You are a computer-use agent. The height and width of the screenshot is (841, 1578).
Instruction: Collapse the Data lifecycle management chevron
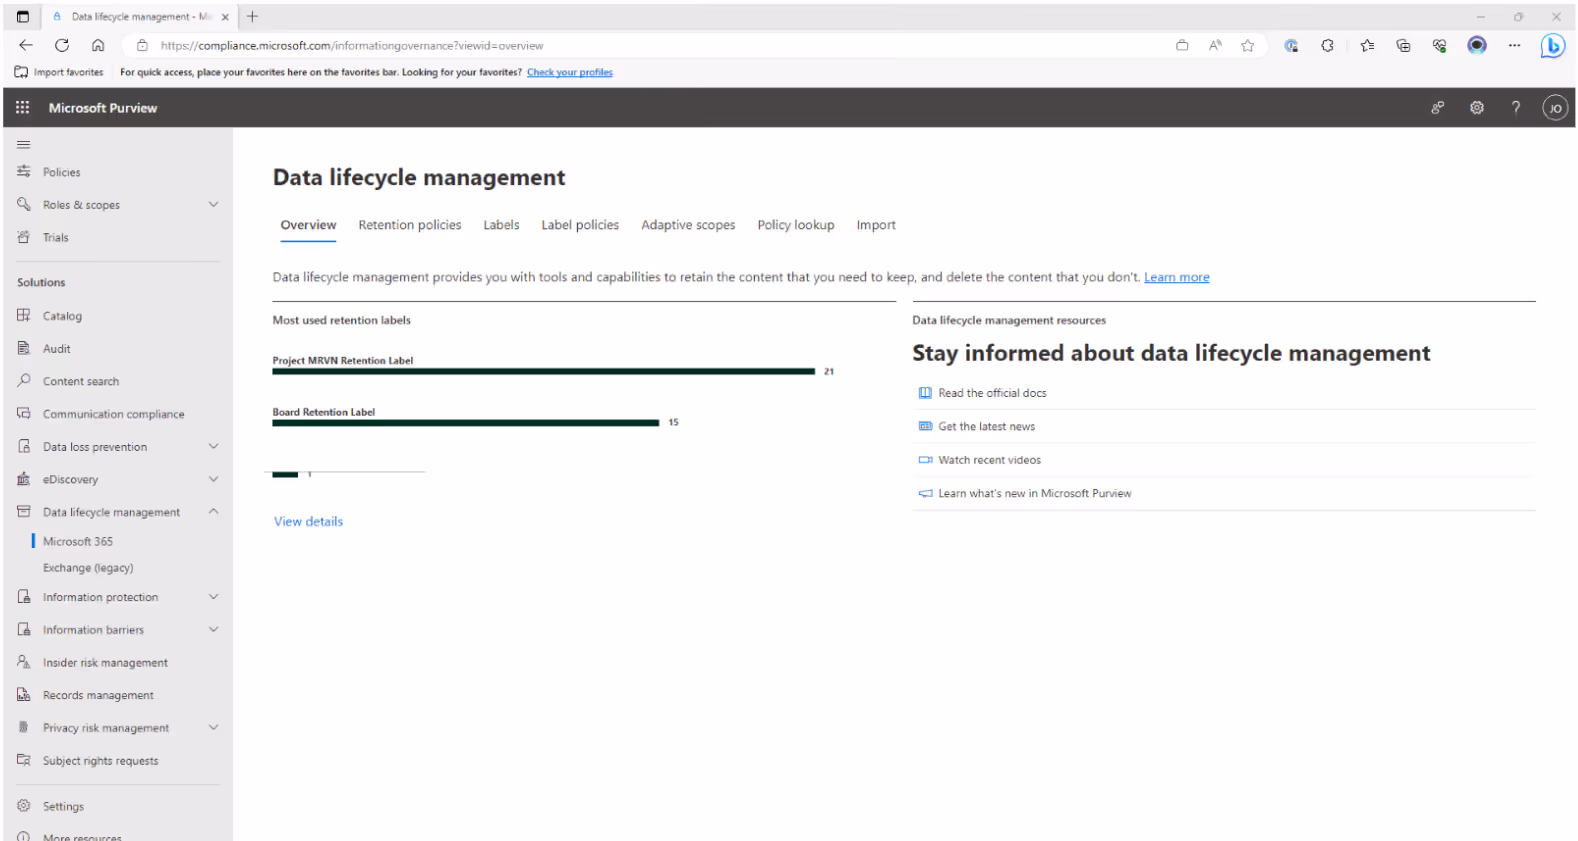(x=213, y=511)
